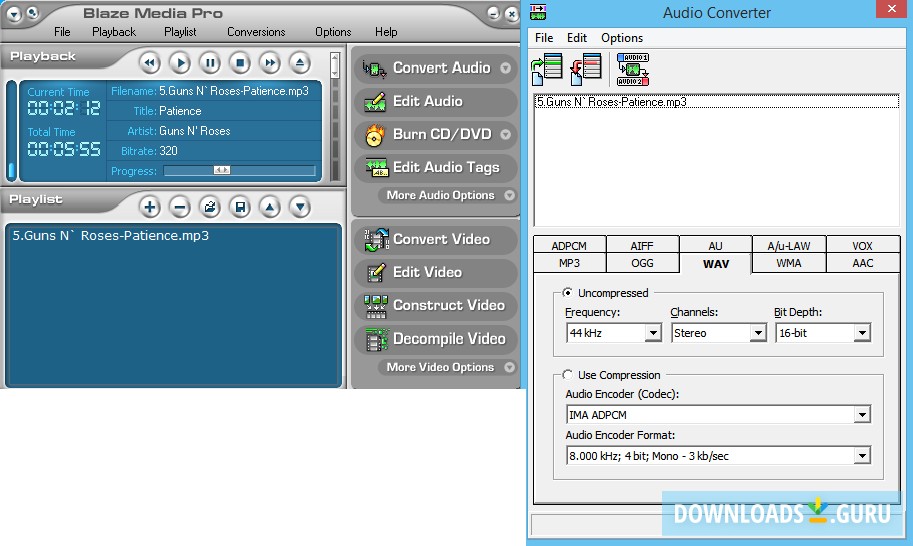Switch to the MP3 format tab
The width and height of the screenshot is (913, 546).
(x=569, y=263)
